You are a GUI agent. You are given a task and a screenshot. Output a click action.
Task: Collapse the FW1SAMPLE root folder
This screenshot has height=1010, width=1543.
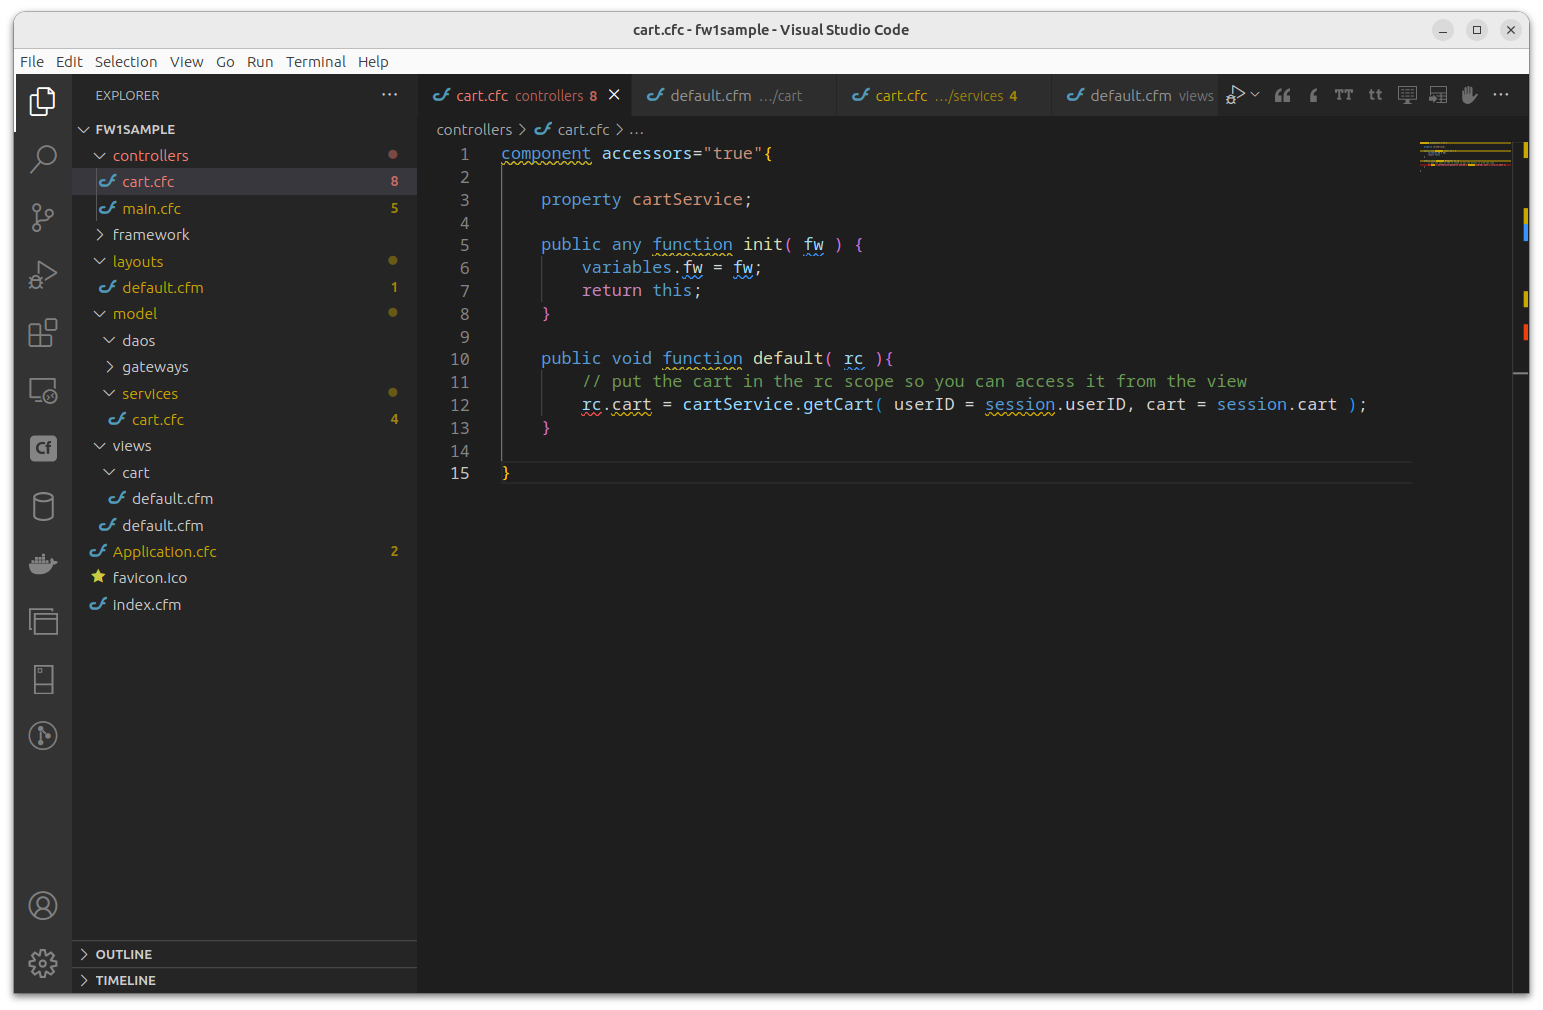[84, 130]
